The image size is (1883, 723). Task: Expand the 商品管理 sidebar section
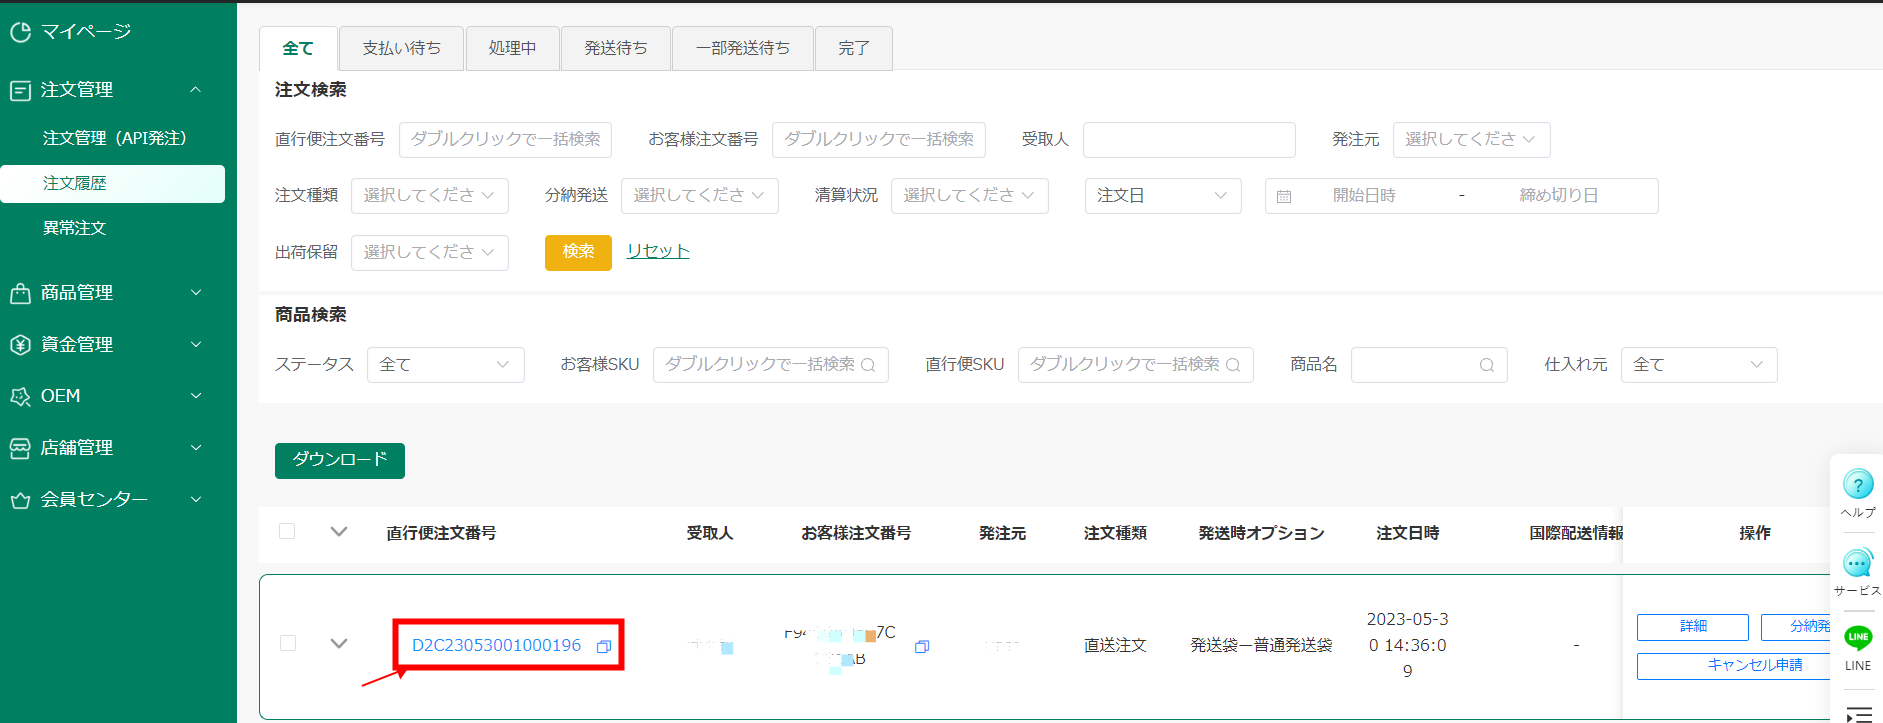coord(196,293)
